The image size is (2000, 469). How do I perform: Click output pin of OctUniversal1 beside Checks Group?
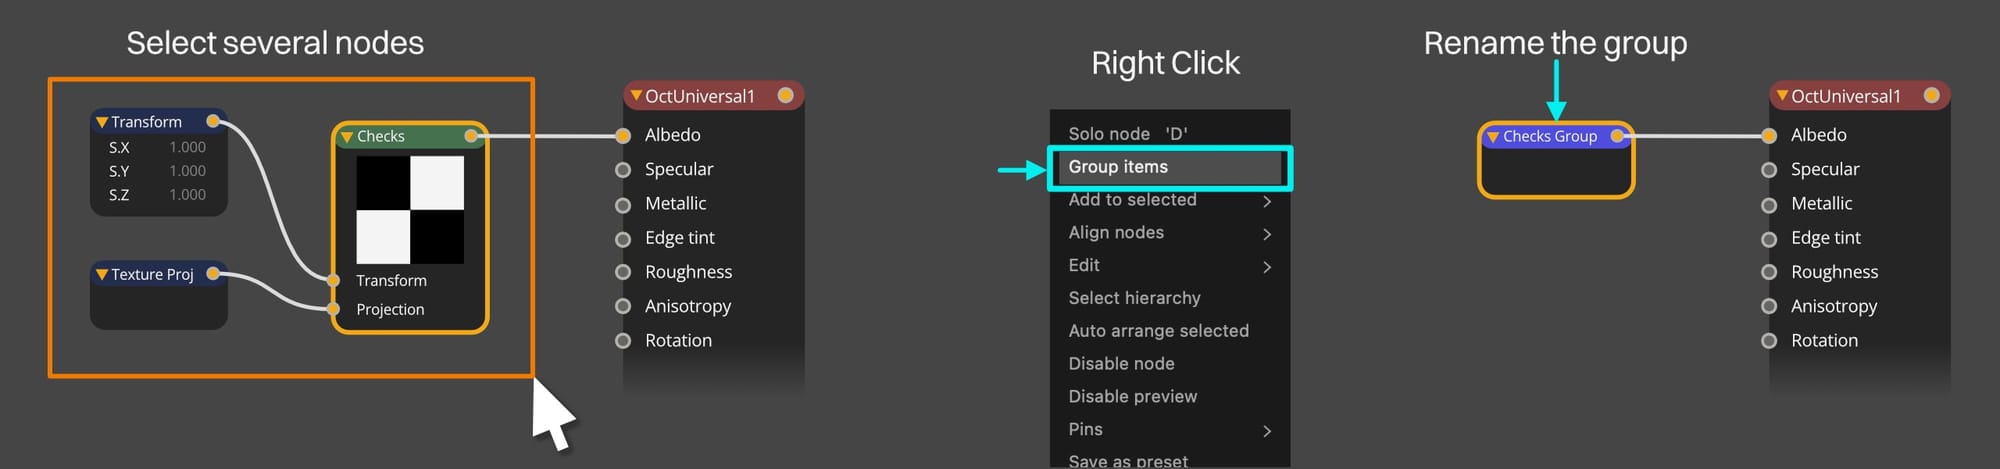tap(1931, 95)
